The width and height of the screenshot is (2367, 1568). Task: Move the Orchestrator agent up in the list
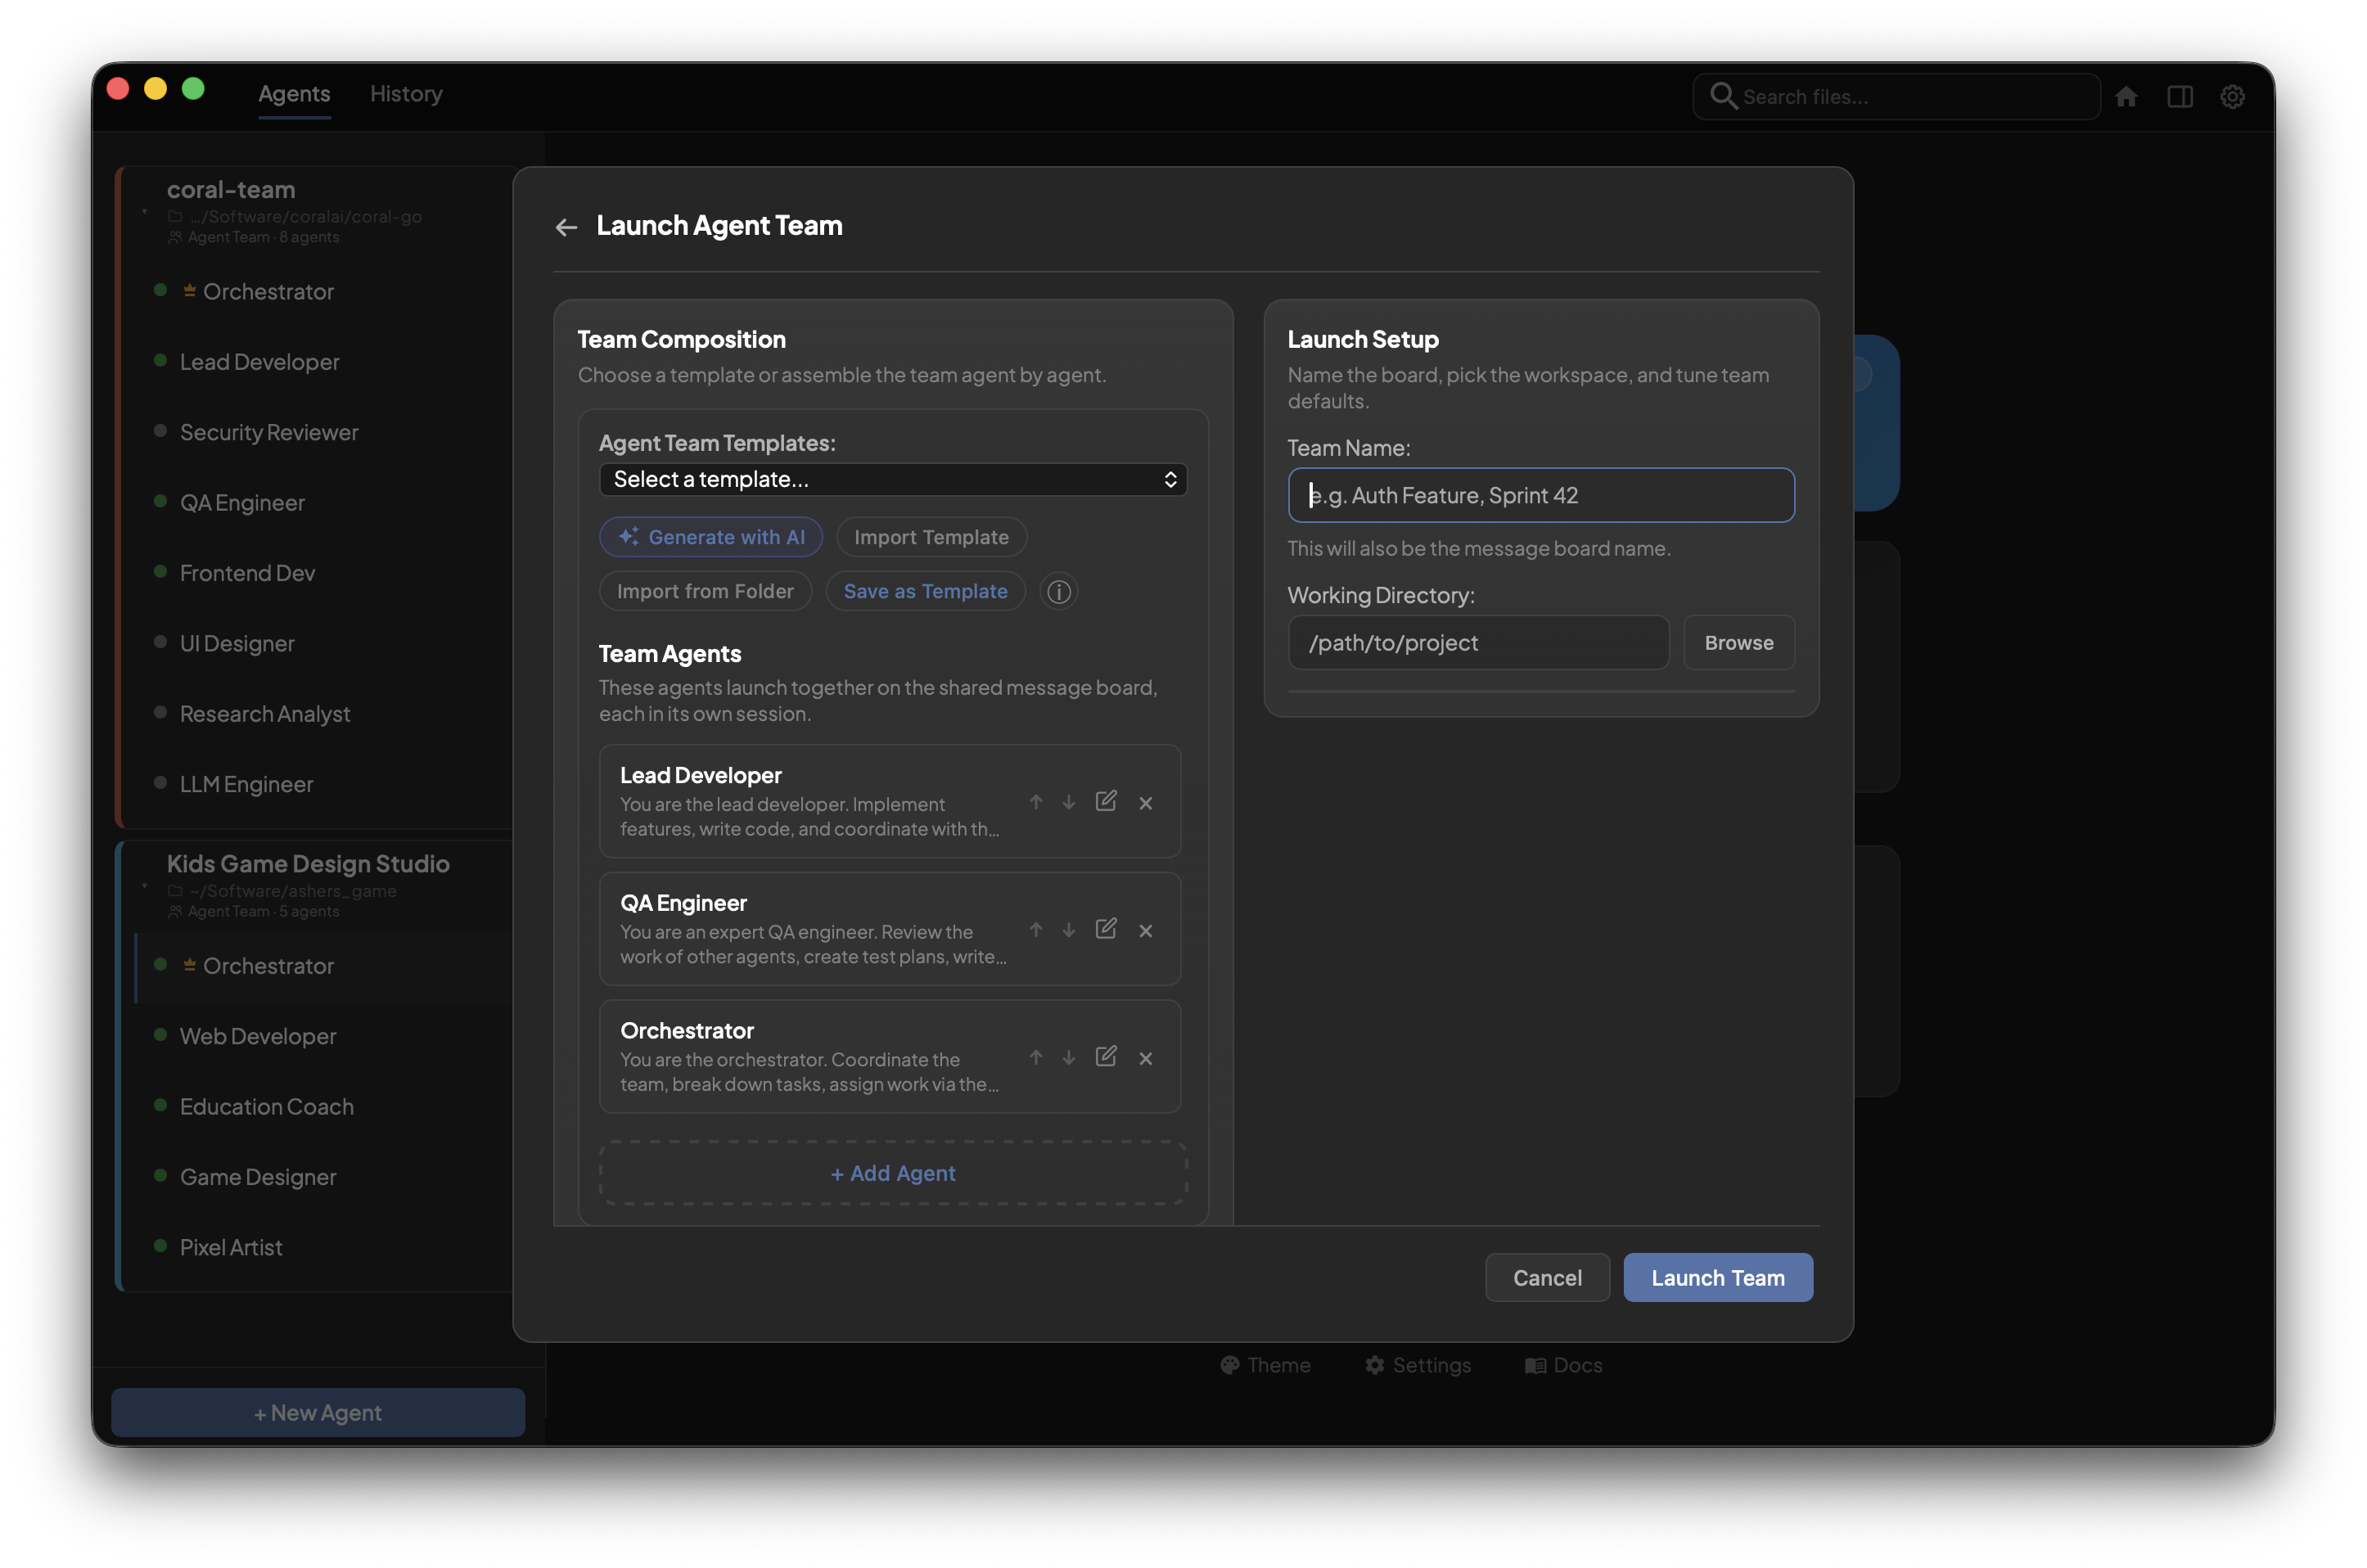click(x=1036, y=1057)
